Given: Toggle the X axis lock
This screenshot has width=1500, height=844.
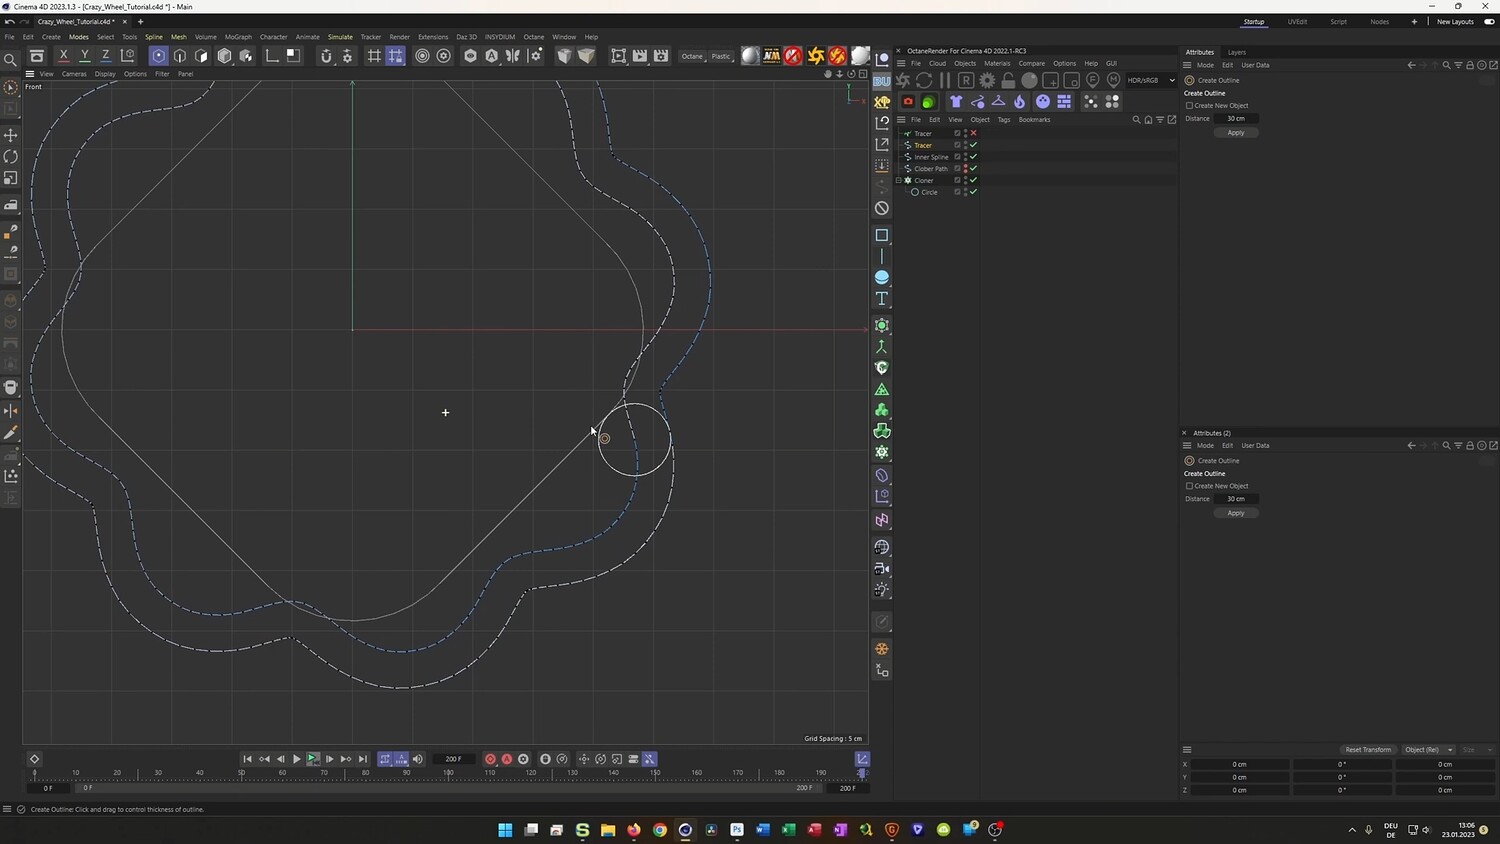Looking at the screenshot, I should [64, 56].
